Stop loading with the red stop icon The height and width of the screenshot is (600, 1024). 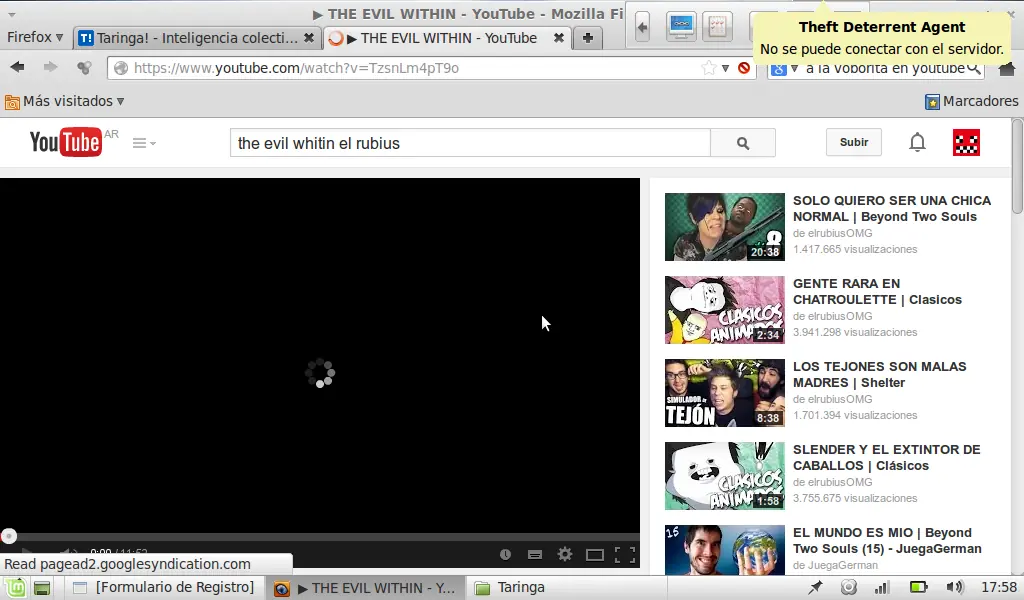744,68
